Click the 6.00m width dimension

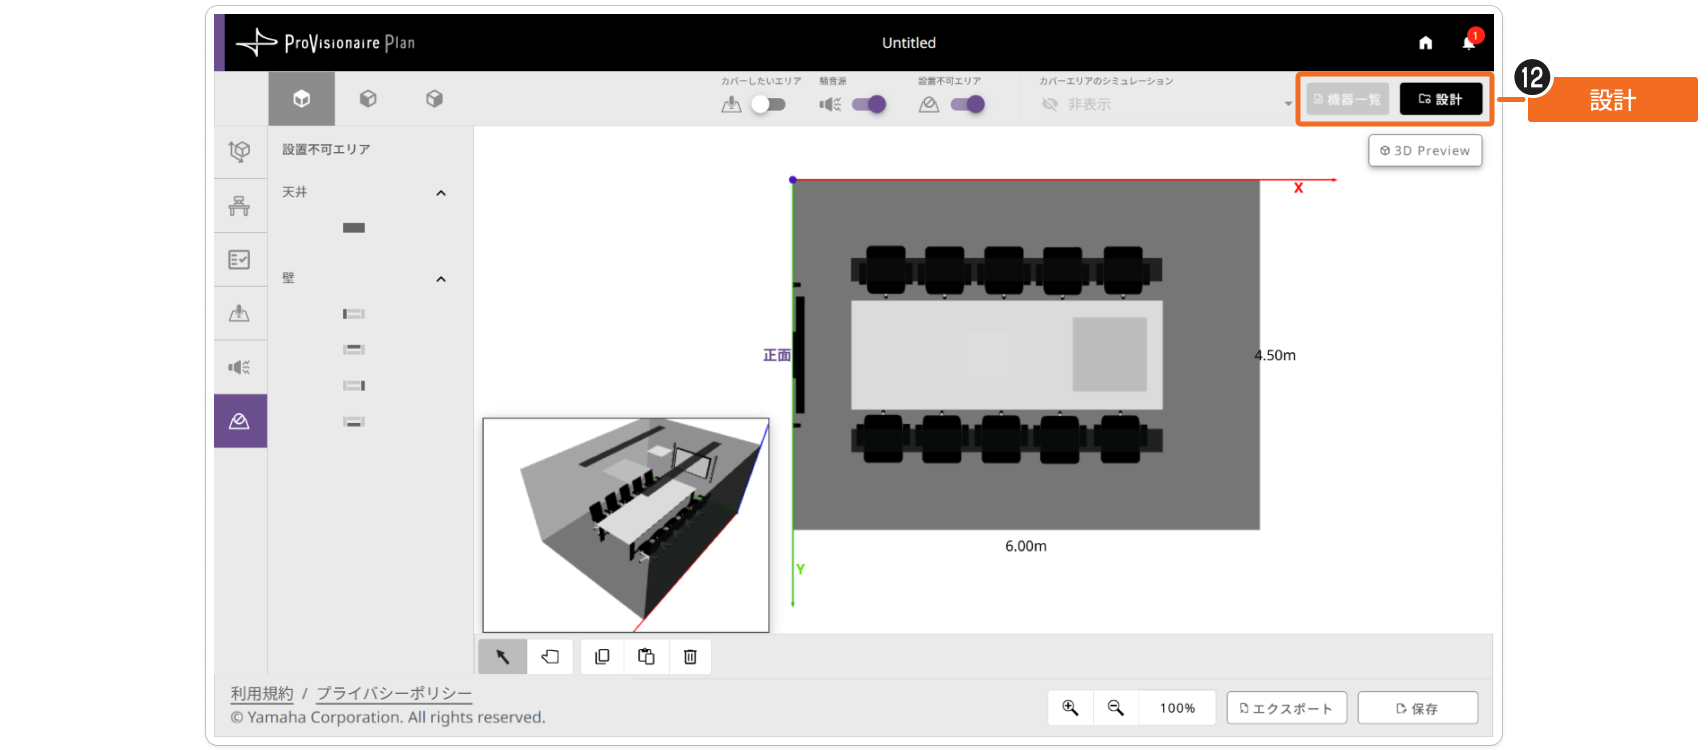(1026, 546)
